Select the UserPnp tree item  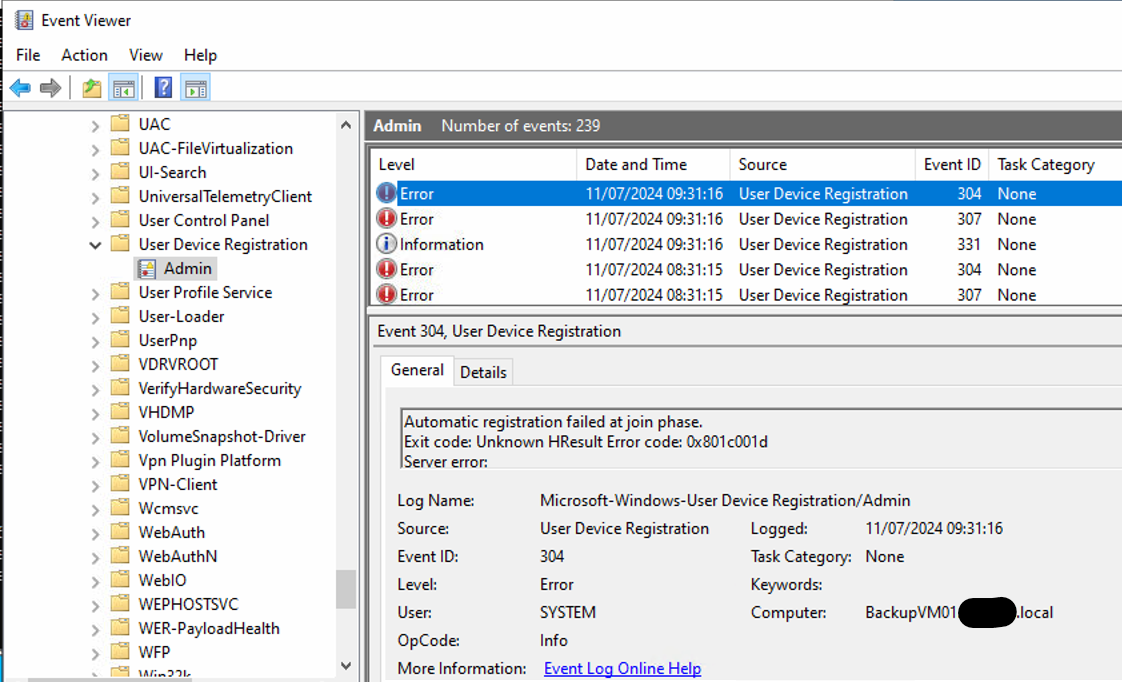click(167, 341)
